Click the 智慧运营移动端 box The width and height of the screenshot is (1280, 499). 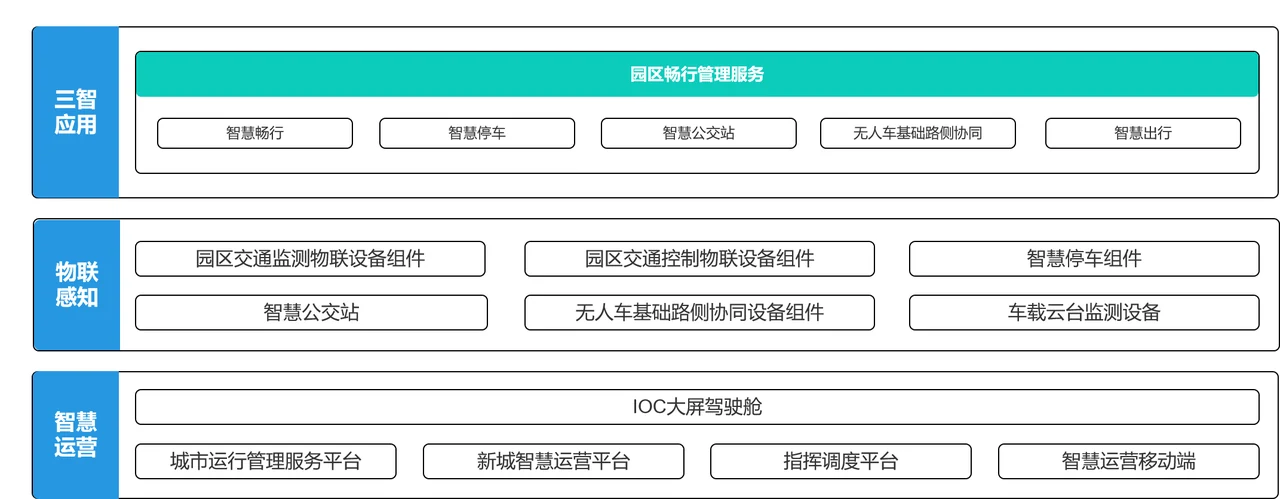click(1128, 461)
